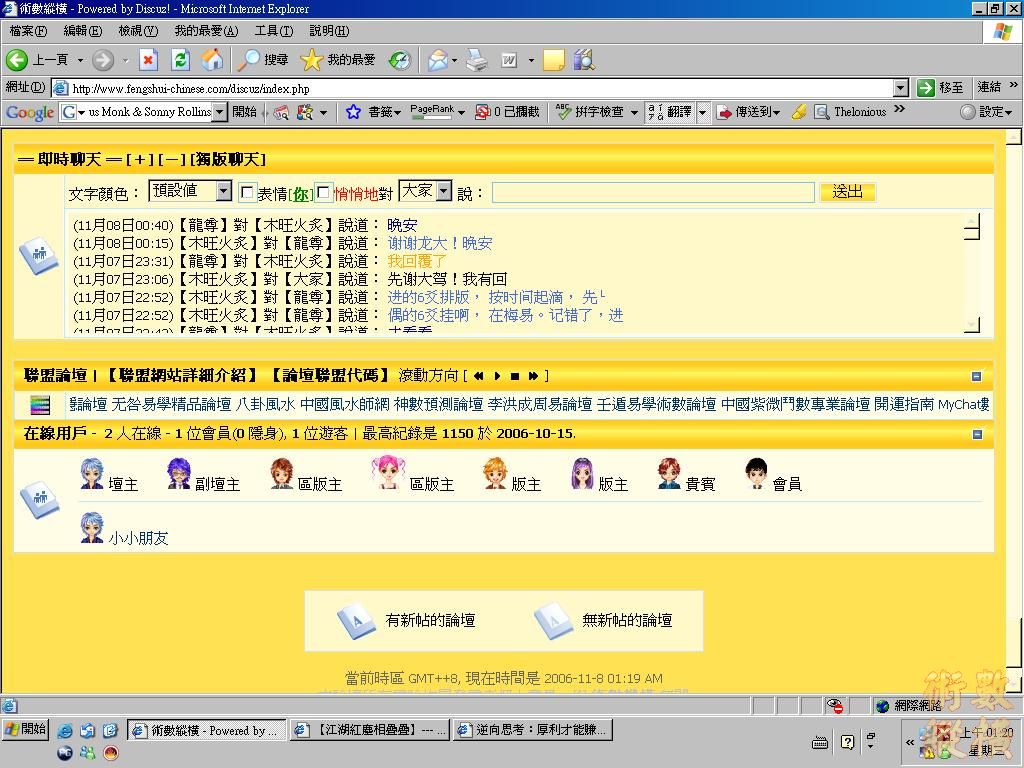Click the IE Home button
Viewport: 1024px width, 768px height.
tap(212, 60)
